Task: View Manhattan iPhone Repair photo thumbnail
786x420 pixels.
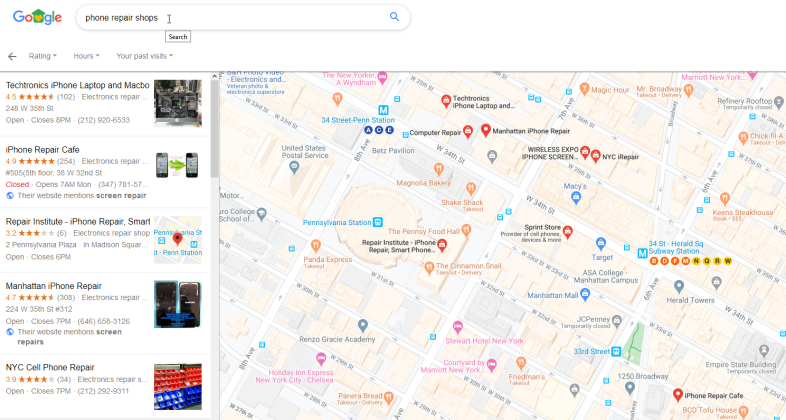Action: click(178, 304)
